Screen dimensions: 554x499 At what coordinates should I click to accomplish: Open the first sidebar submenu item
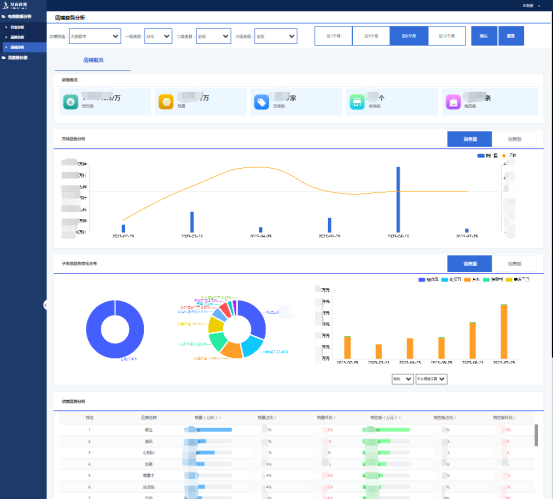pos(17,27)
